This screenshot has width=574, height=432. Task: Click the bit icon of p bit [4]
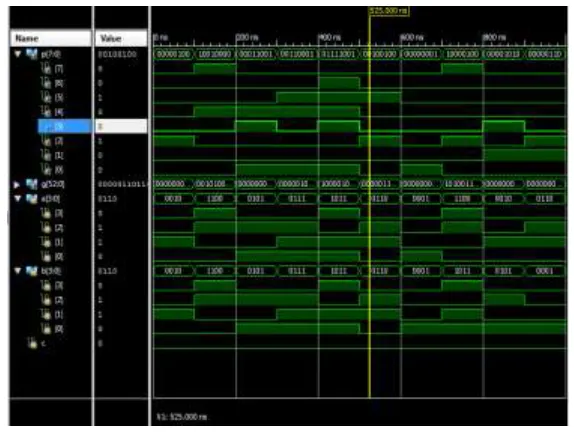coord(46,112)
